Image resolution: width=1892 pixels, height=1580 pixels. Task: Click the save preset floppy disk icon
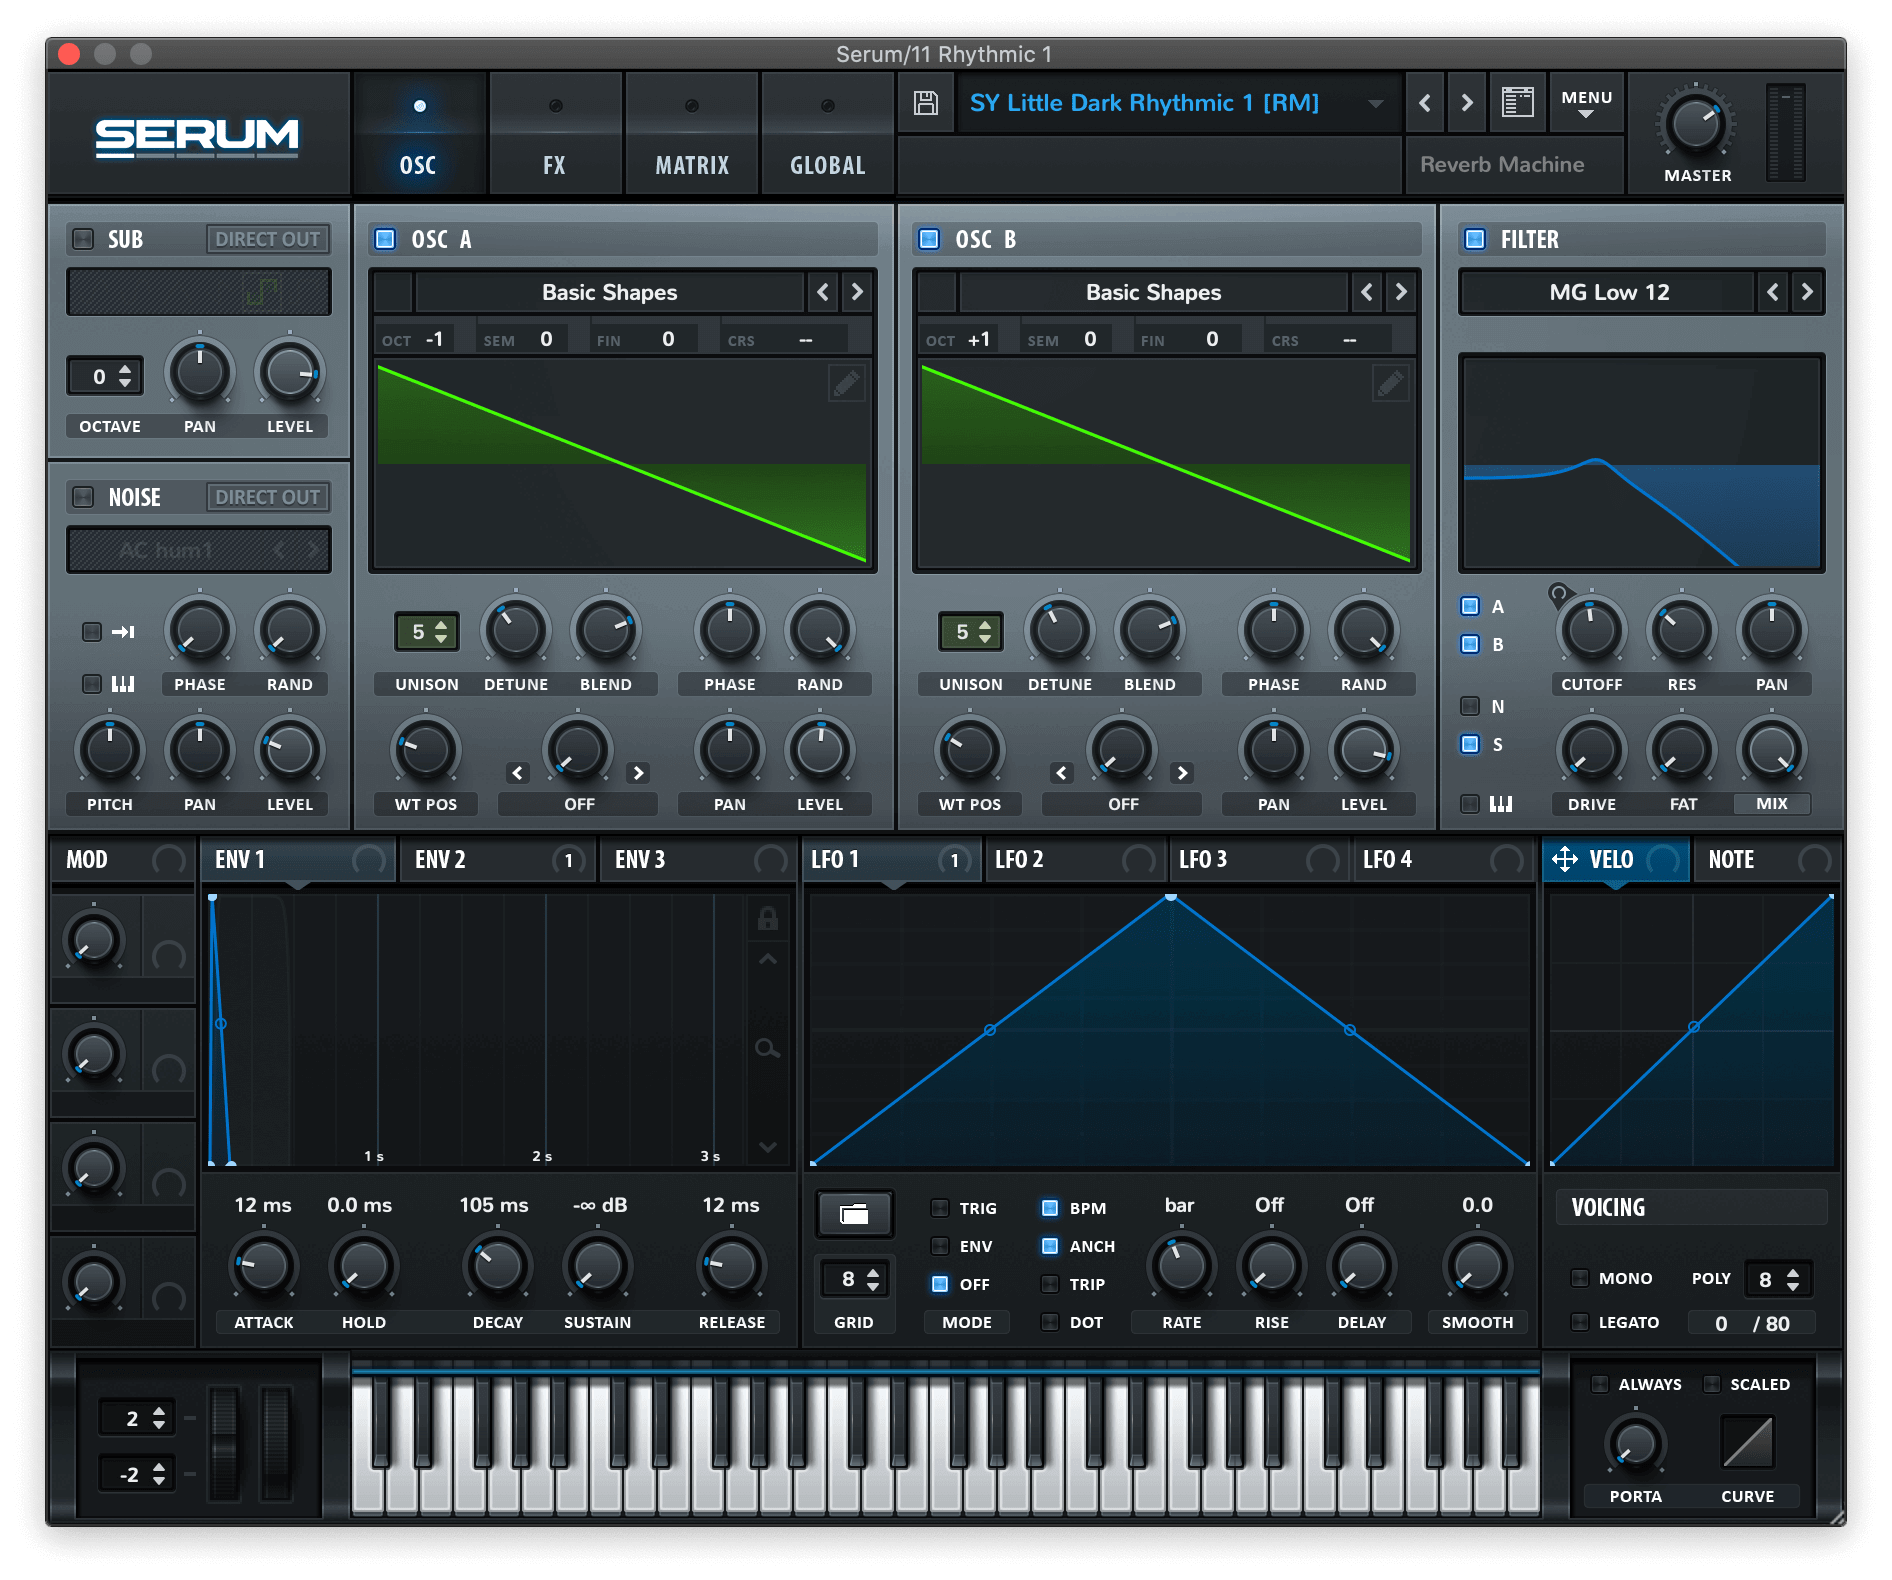pos(926,103)
